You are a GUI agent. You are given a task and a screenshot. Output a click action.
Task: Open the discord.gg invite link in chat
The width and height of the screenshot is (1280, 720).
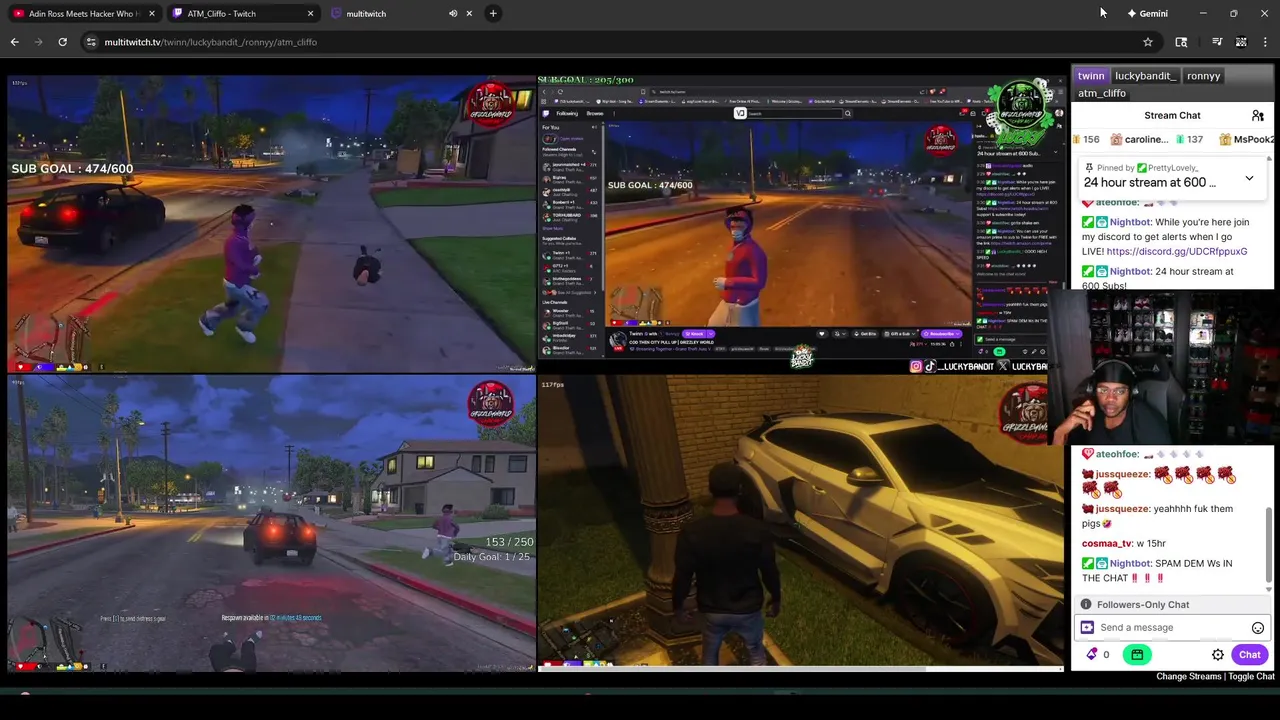(1177, 252)
